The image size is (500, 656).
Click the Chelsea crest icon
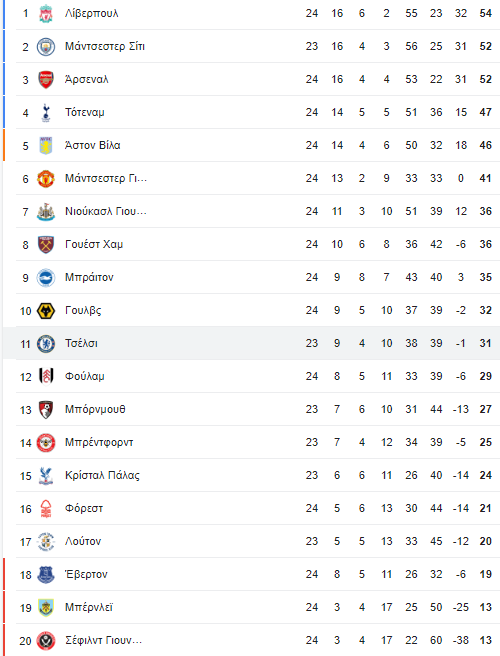[46, 343]
